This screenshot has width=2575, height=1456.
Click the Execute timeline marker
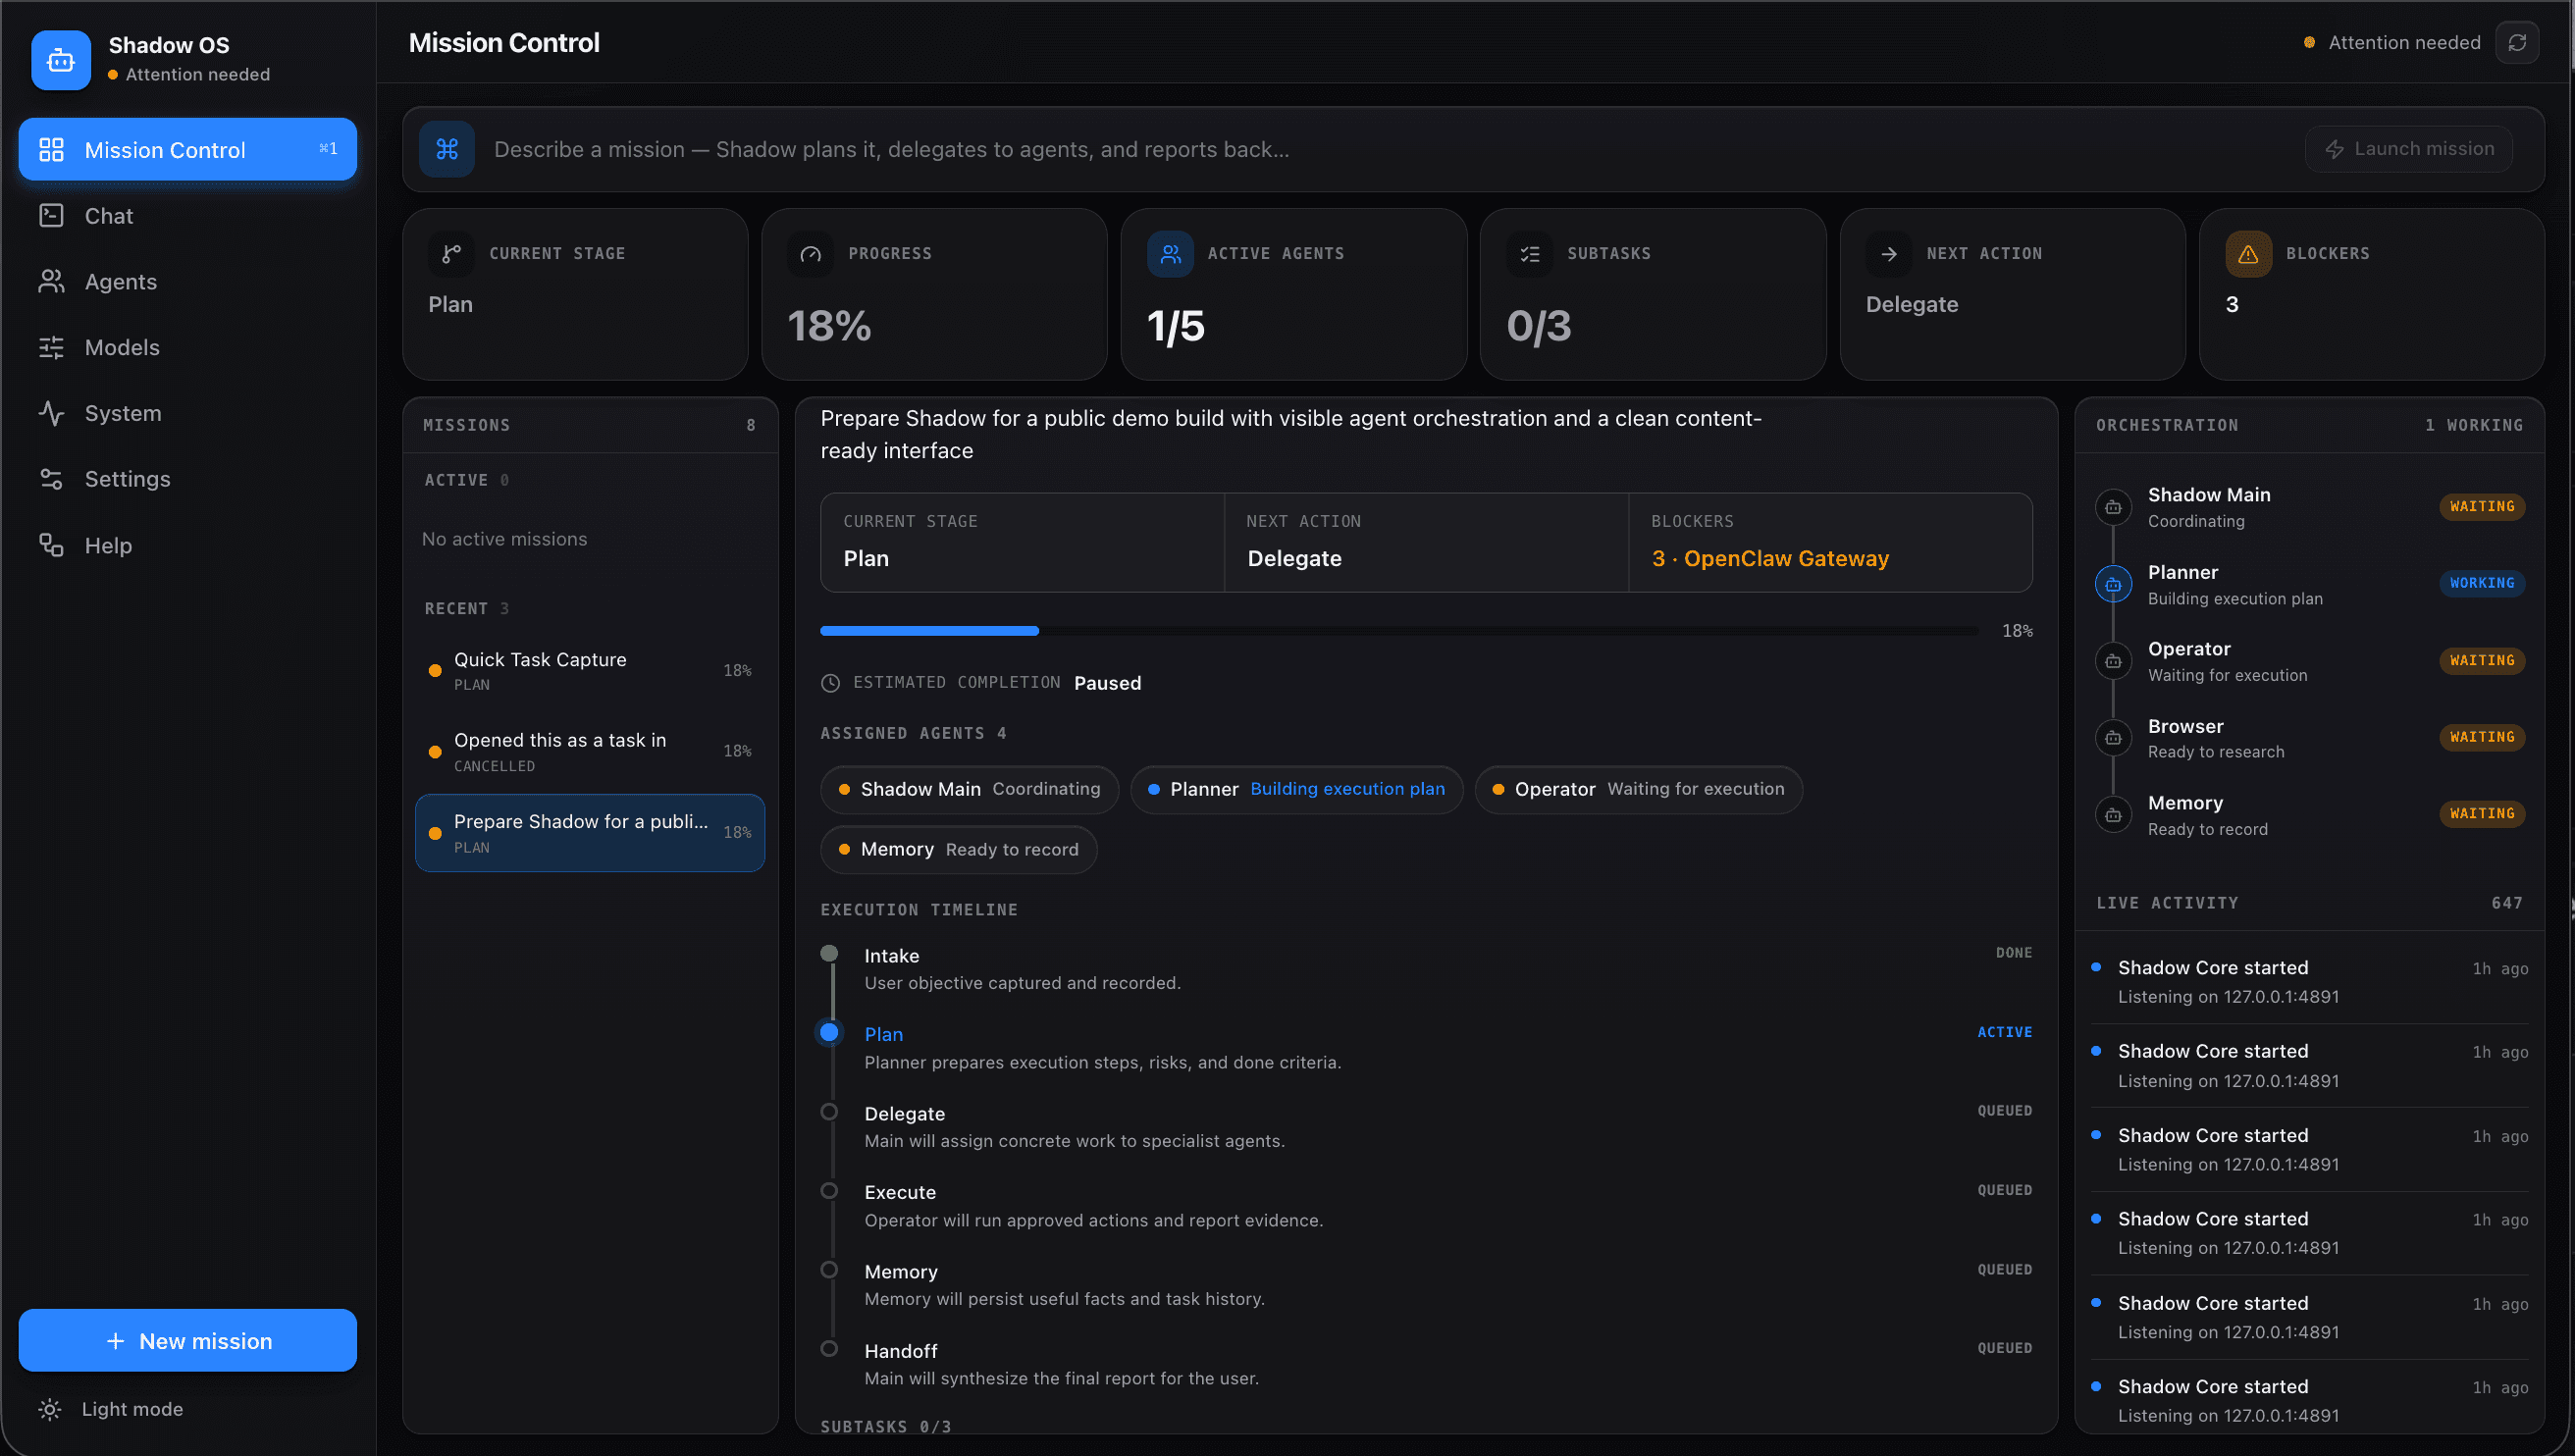829,1191
